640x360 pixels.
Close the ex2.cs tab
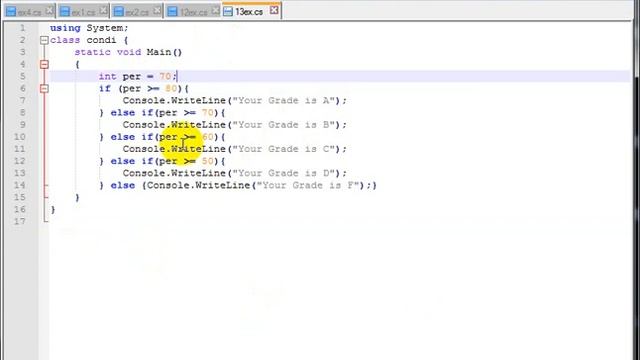coord(157,11)
